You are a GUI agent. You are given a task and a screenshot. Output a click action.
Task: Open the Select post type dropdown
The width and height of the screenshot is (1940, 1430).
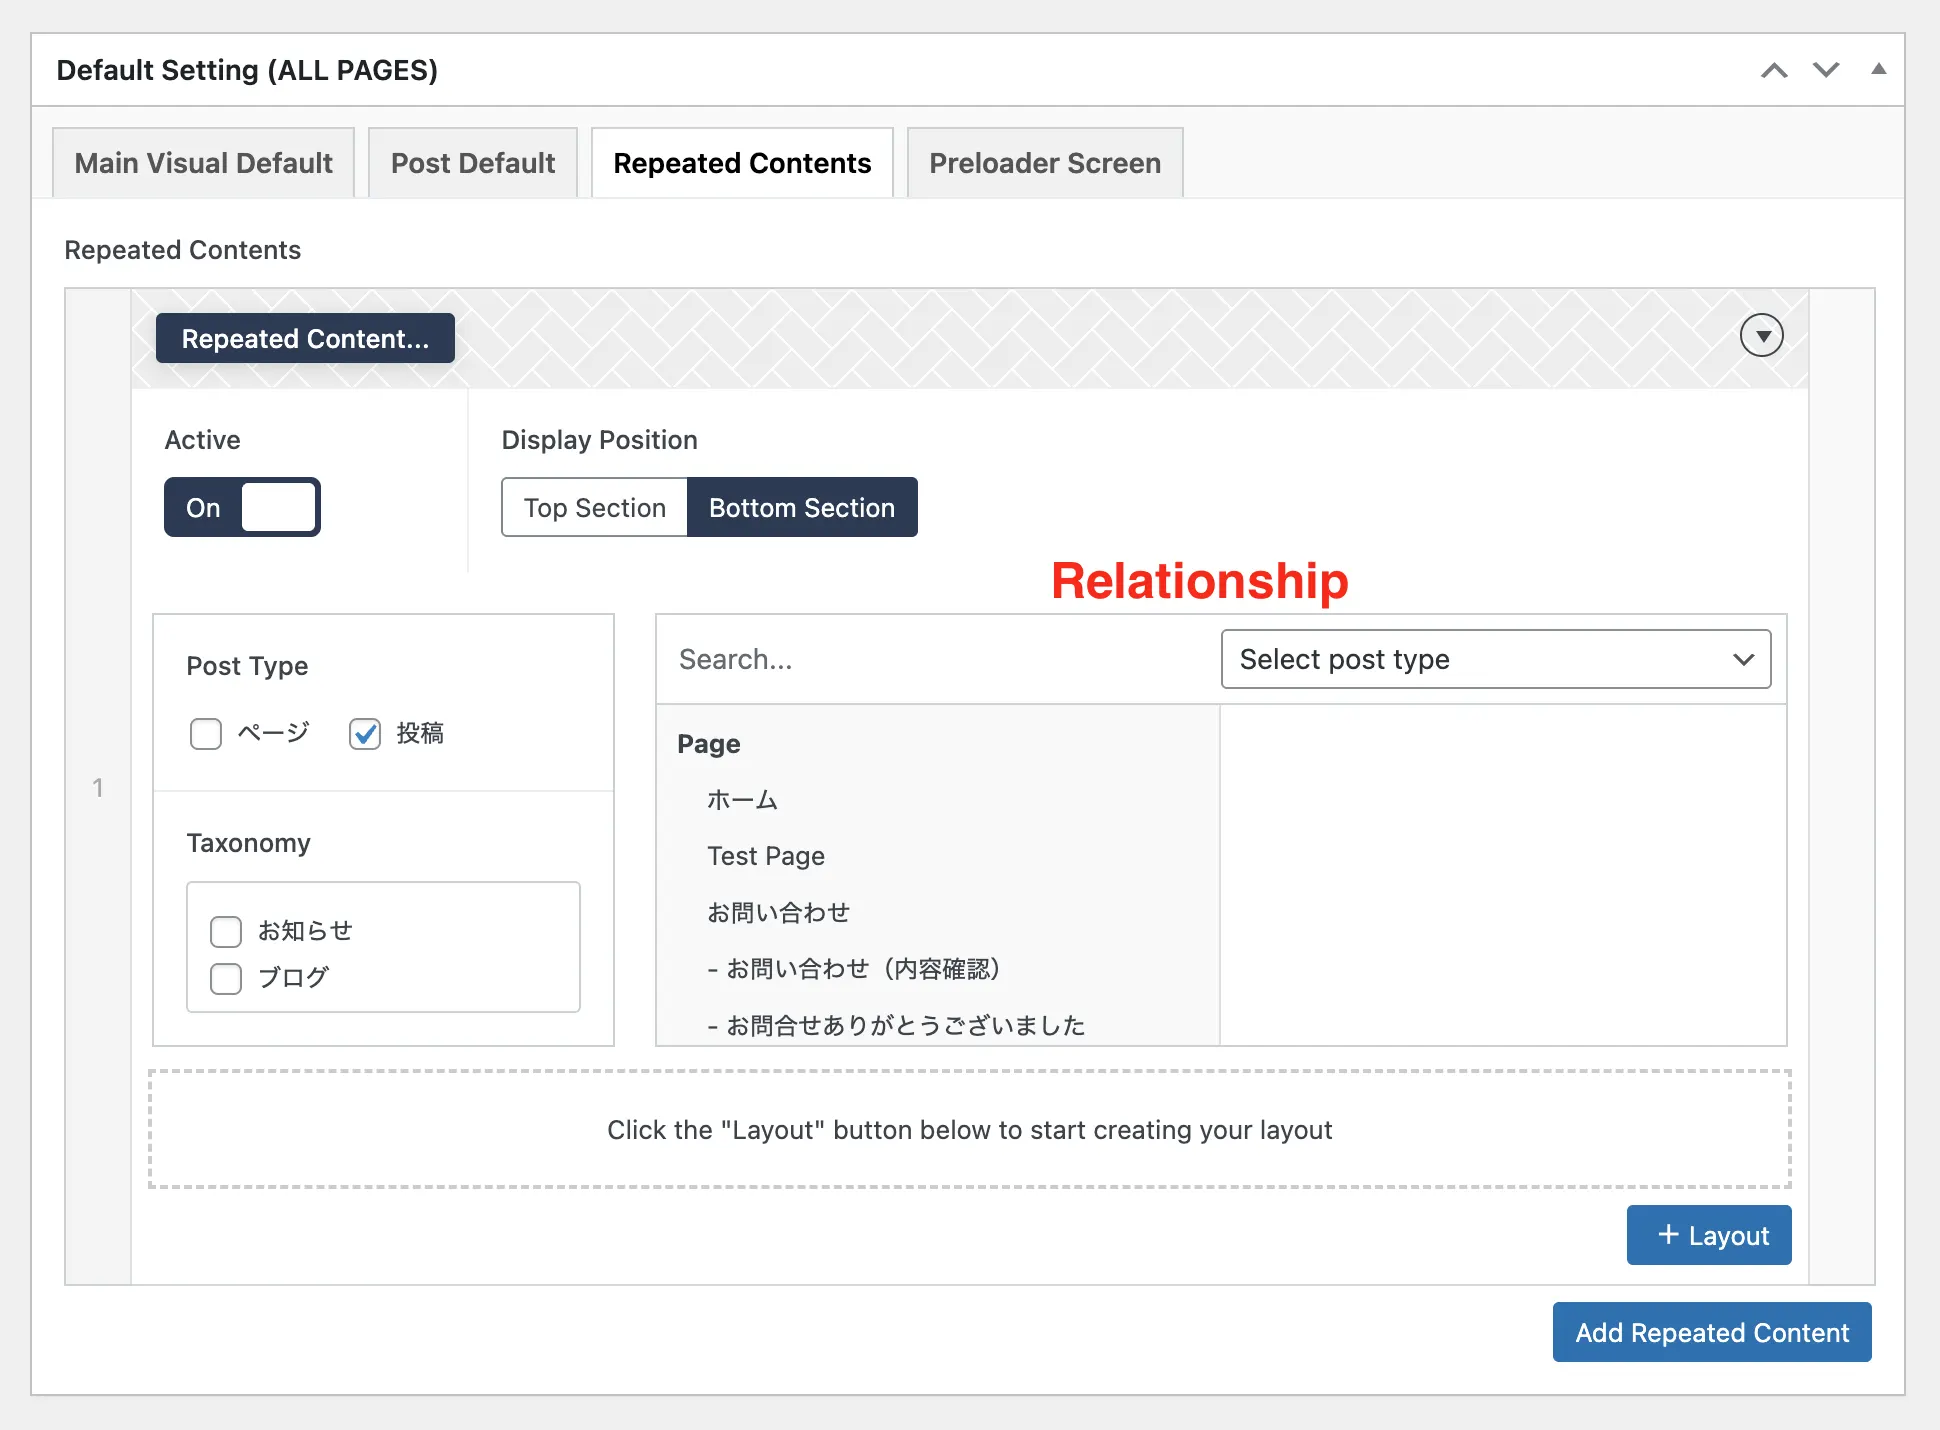[1495, 659]
